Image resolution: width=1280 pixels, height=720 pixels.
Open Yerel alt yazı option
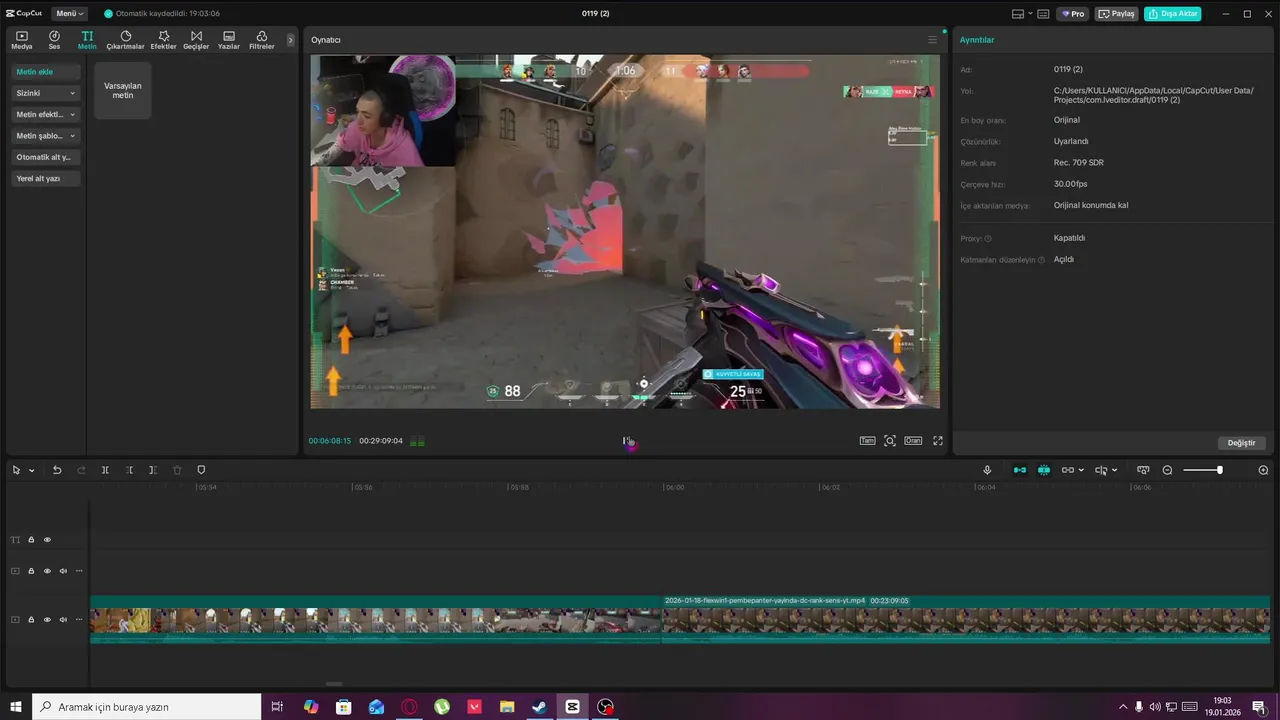(46, 178)
